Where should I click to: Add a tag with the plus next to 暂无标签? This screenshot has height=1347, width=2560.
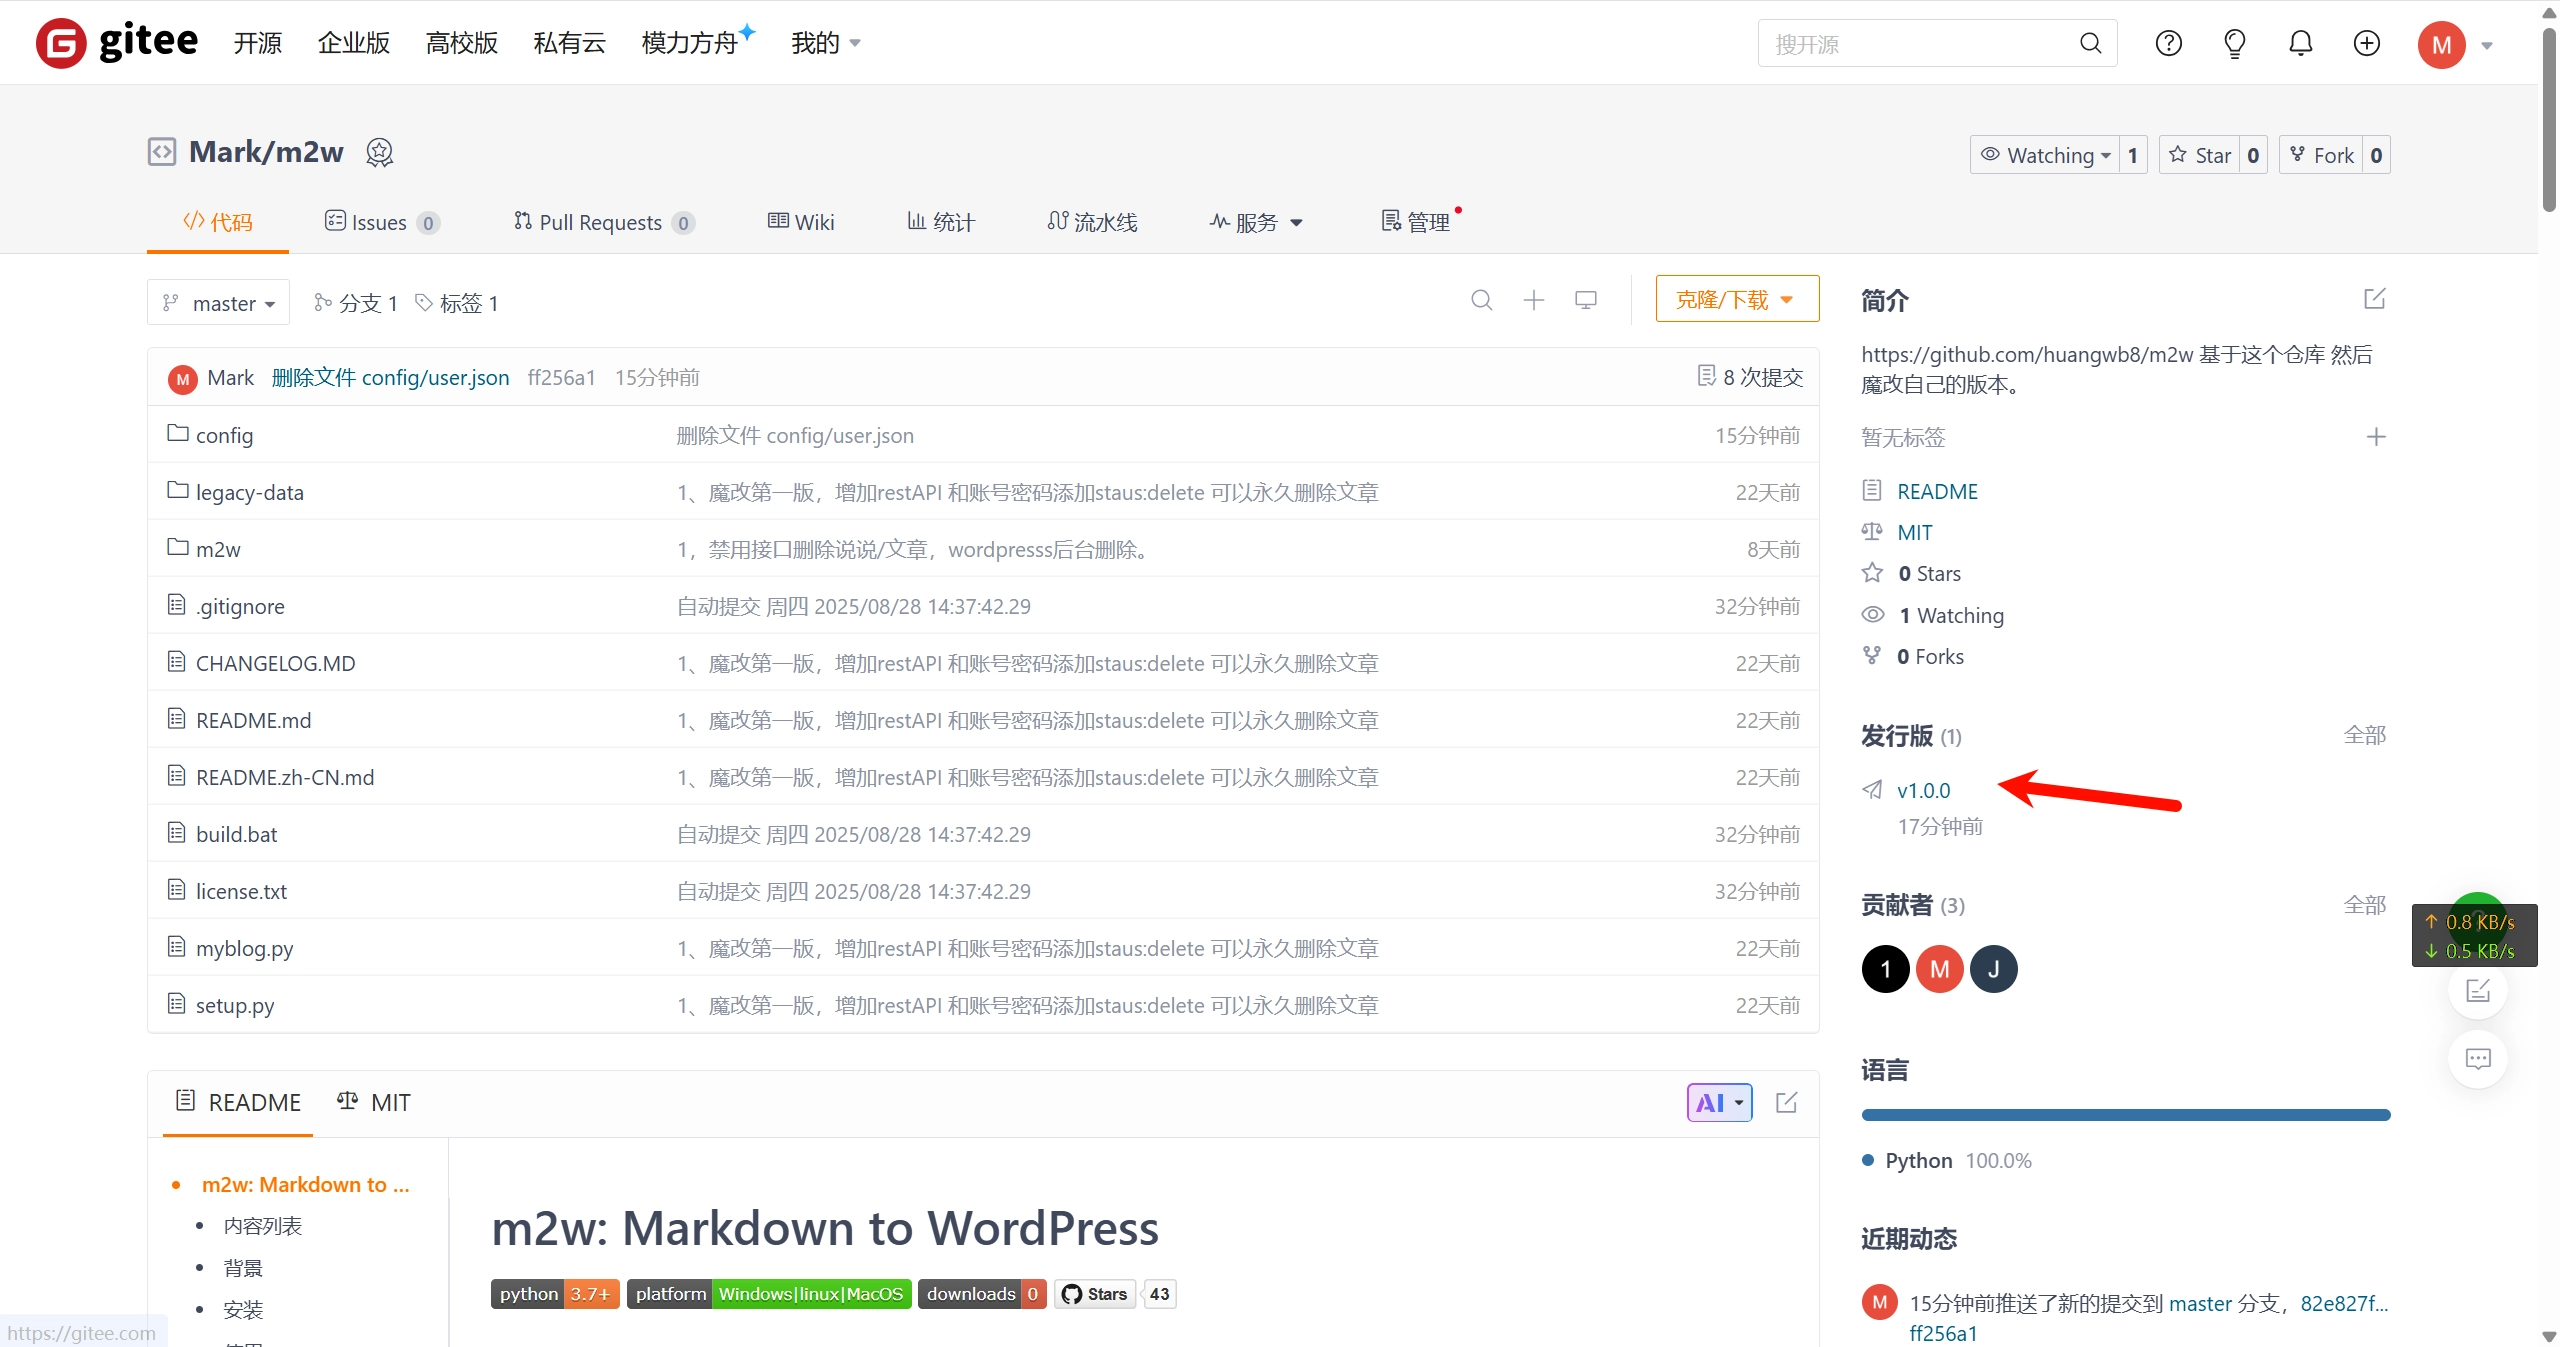click(x=2377, y=437)
